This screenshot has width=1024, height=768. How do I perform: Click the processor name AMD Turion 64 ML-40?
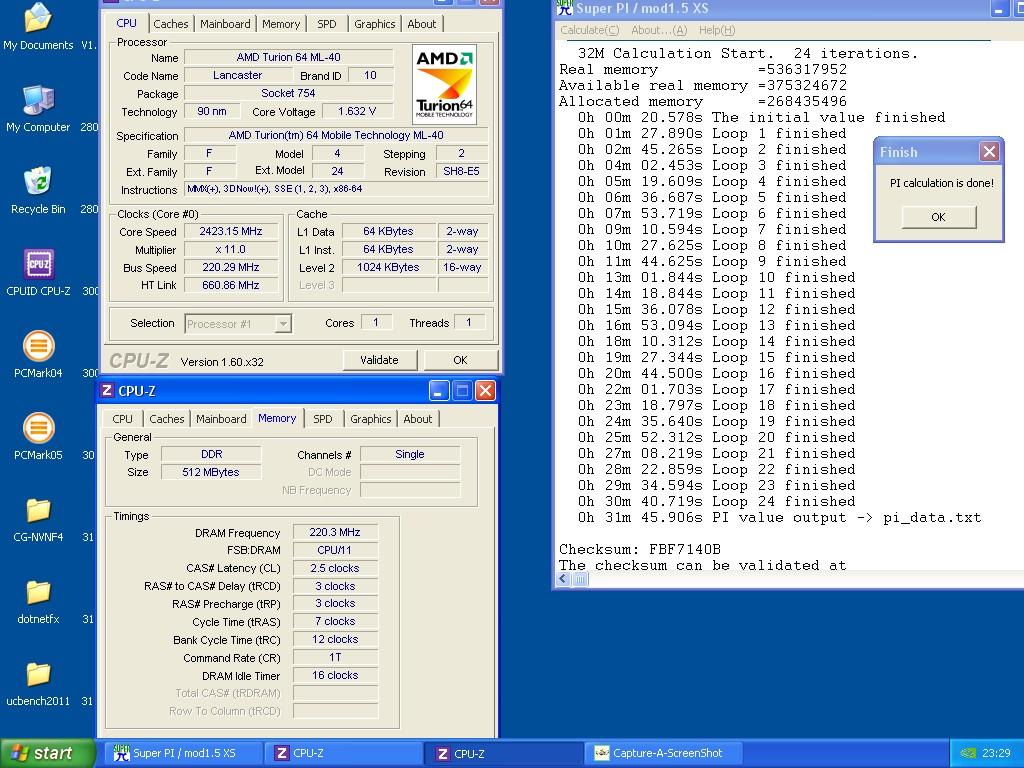tap(288, 57)
